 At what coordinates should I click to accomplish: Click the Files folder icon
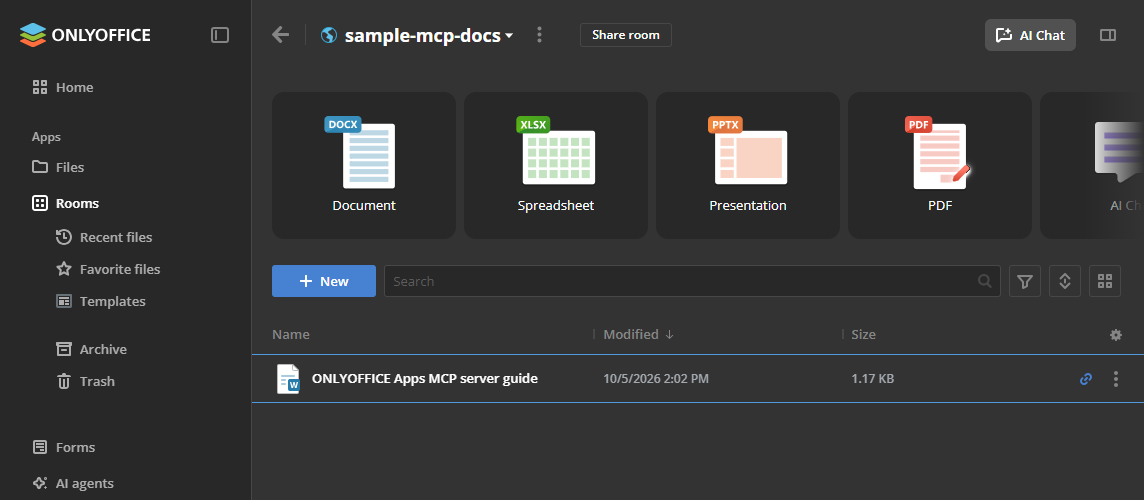40,167
